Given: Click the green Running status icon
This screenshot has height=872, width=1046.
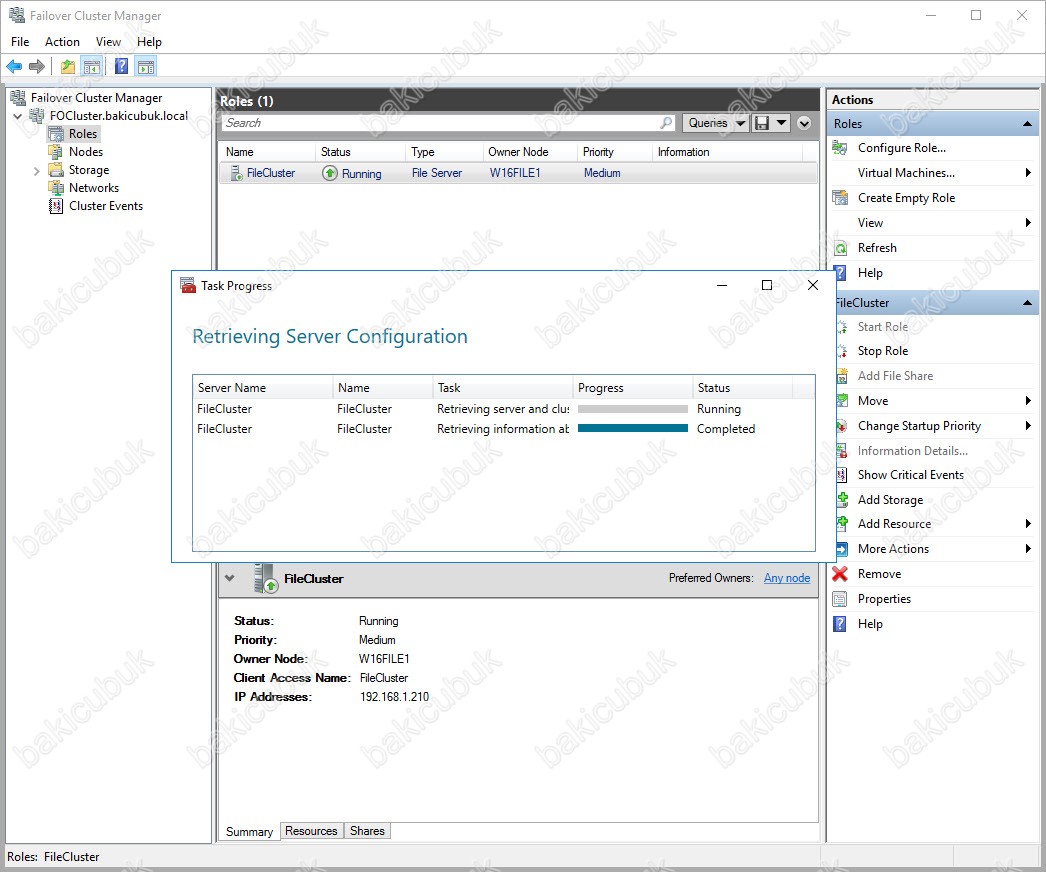Looking at the screenshot, I should tap(330, 173).
